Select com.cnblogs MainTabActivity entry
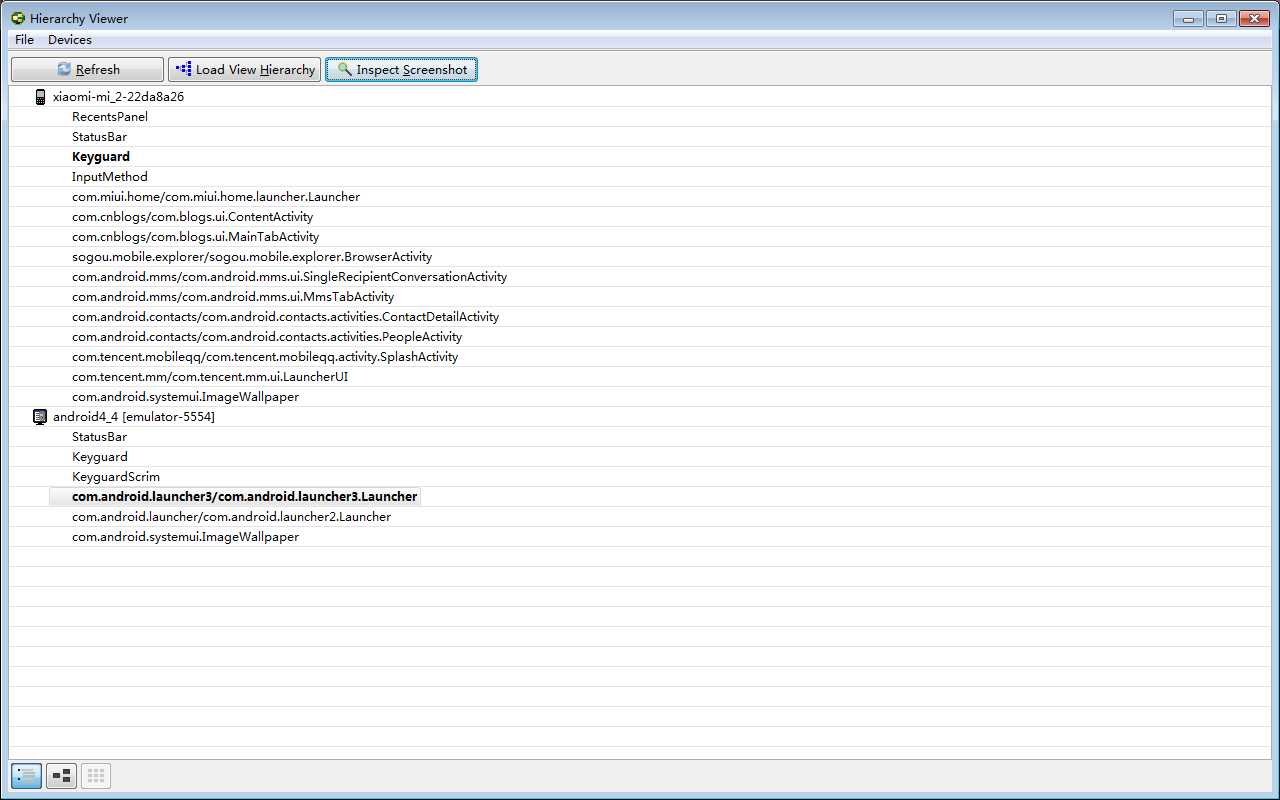Screen dimensions: 1280x800 pos(195,237)
